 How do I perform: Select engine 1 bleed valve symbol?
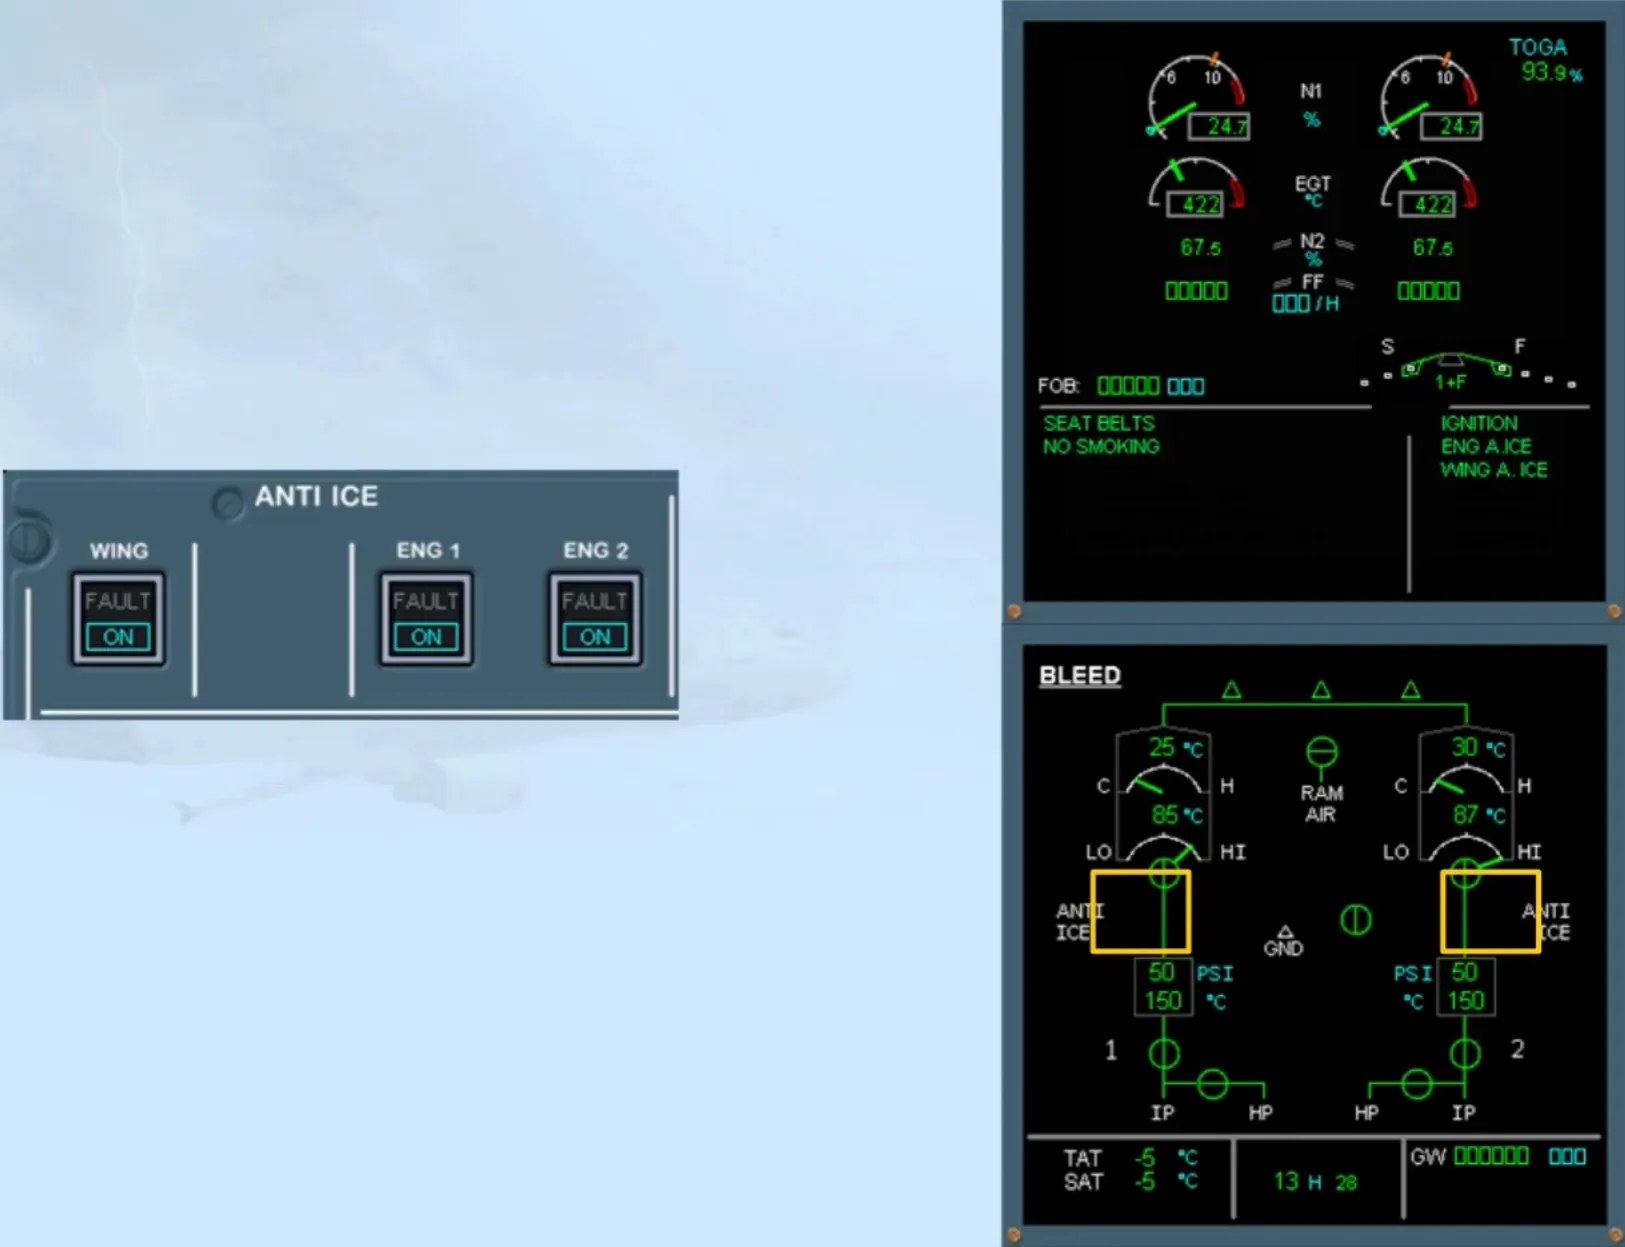coord(1164,1053)
